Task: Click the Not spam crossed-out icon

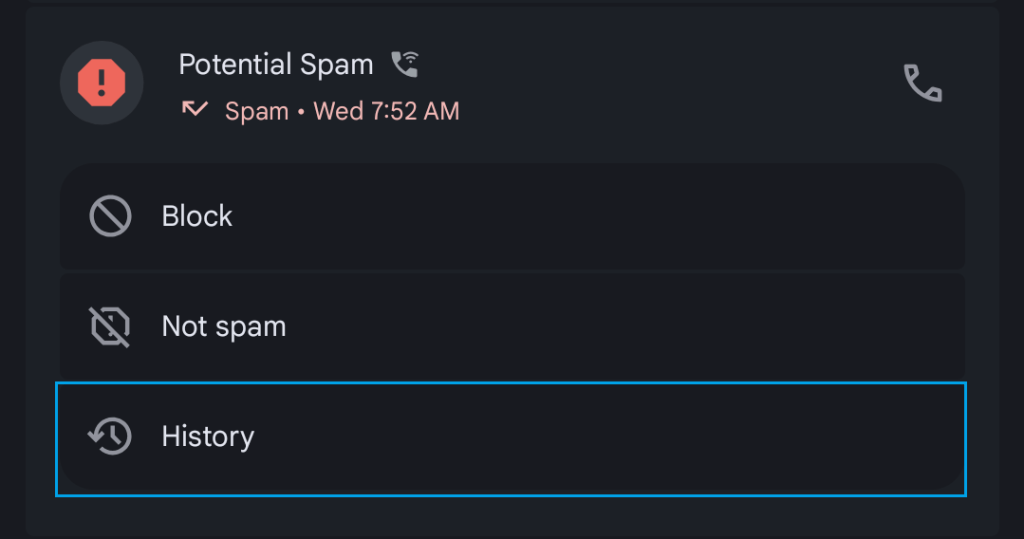Action: coord(110,326)
